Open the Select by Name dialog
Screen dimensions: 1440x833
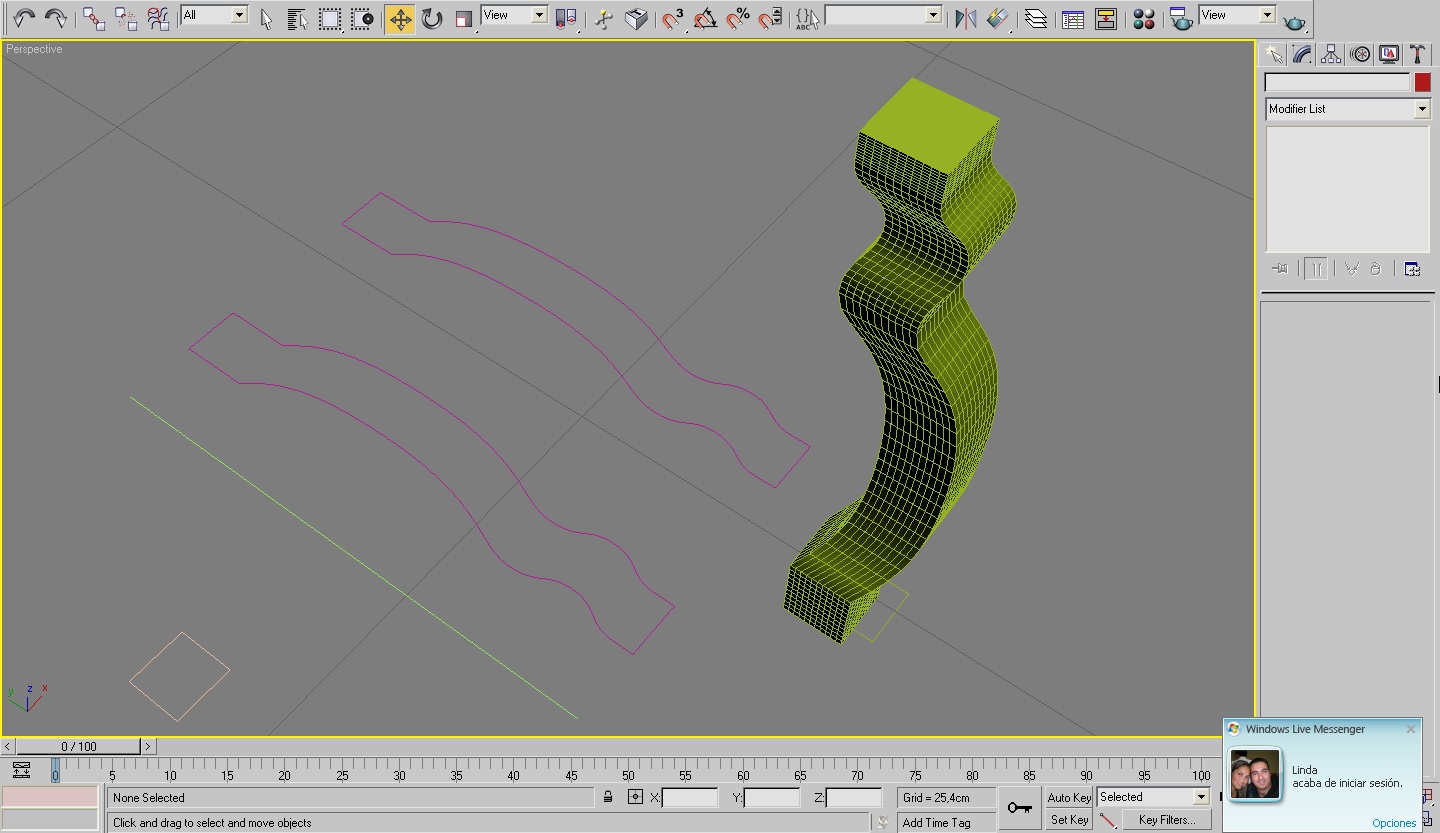pos(297,18)
